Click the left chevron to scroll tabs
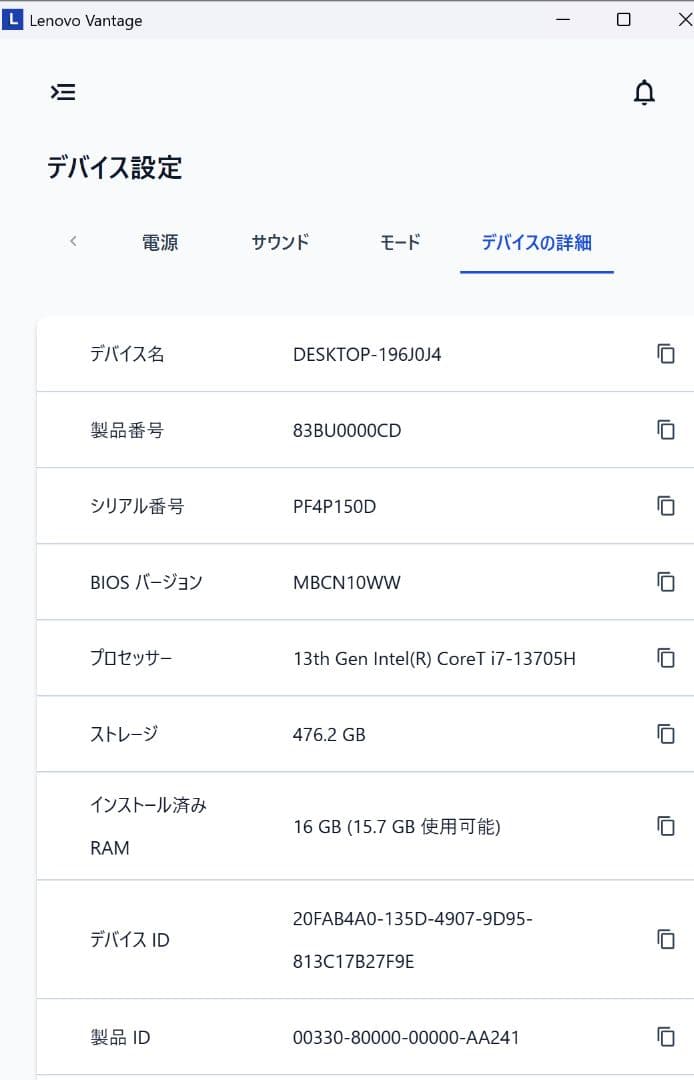Image resolution: width=694 pixels, height=1080 pixels. pyautogui.click(x=72, y=241)
